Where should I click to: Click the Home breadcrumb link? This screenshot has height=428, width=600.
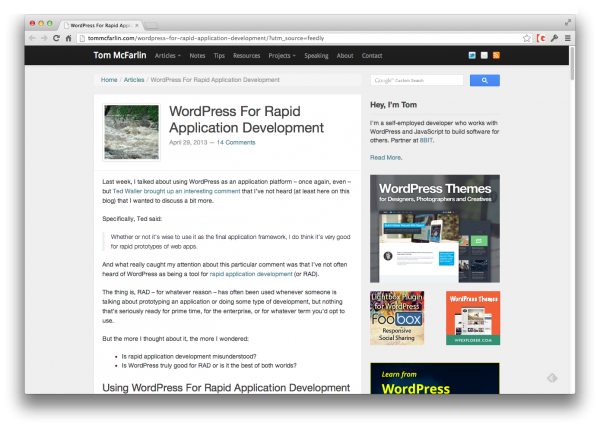pyautogui.click(x=109, y=80)
